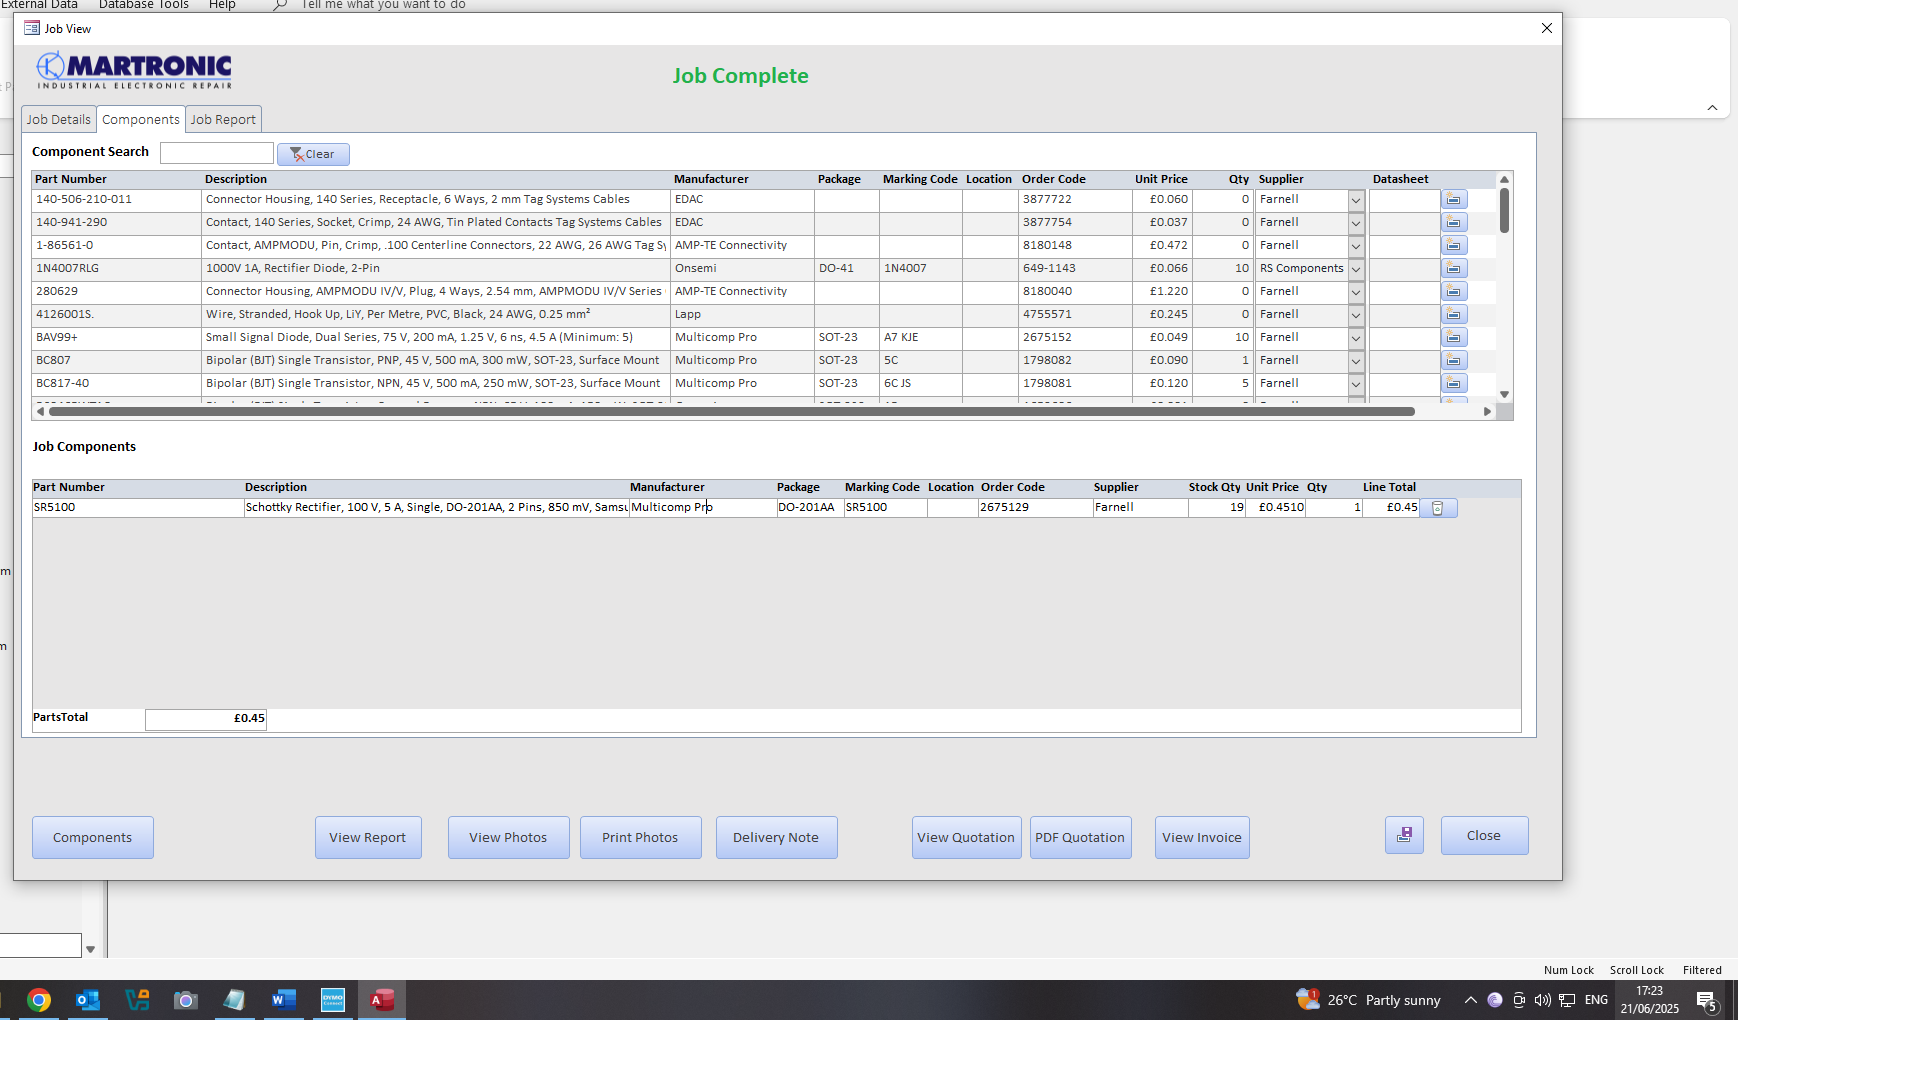1920x1080 pixels.
Task: Open the notification center icon
Action: [1707, 1001]
